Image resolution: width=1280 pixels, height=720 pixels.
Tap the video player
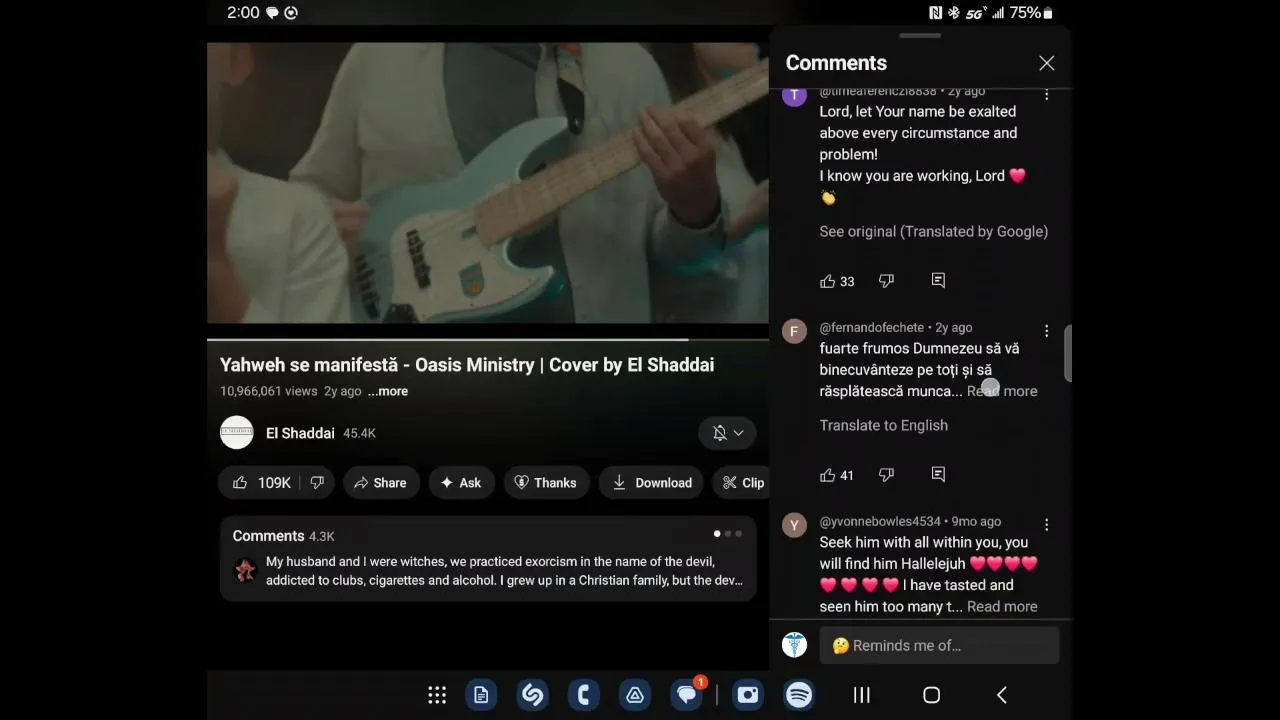click(488, 183)
